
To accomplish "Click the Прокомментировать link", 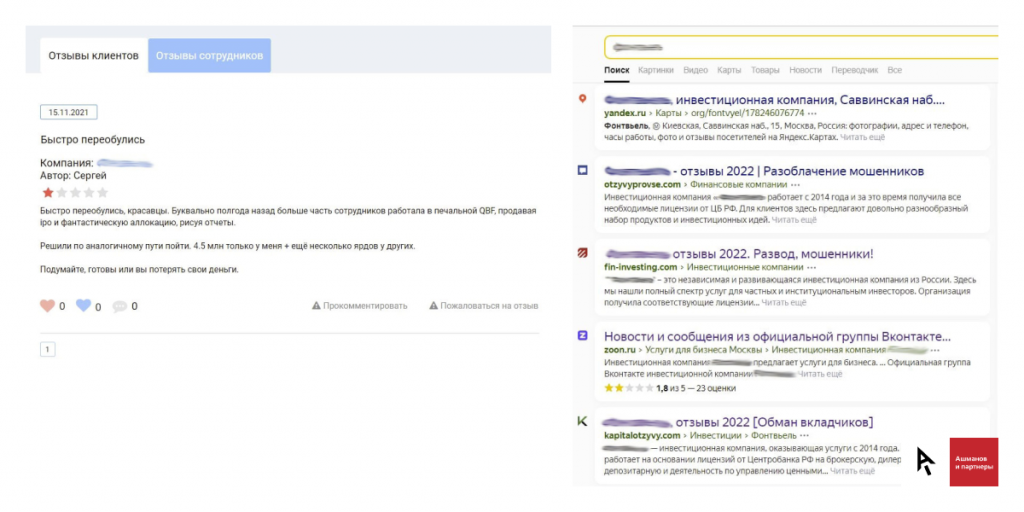I will tap(360, 306).
